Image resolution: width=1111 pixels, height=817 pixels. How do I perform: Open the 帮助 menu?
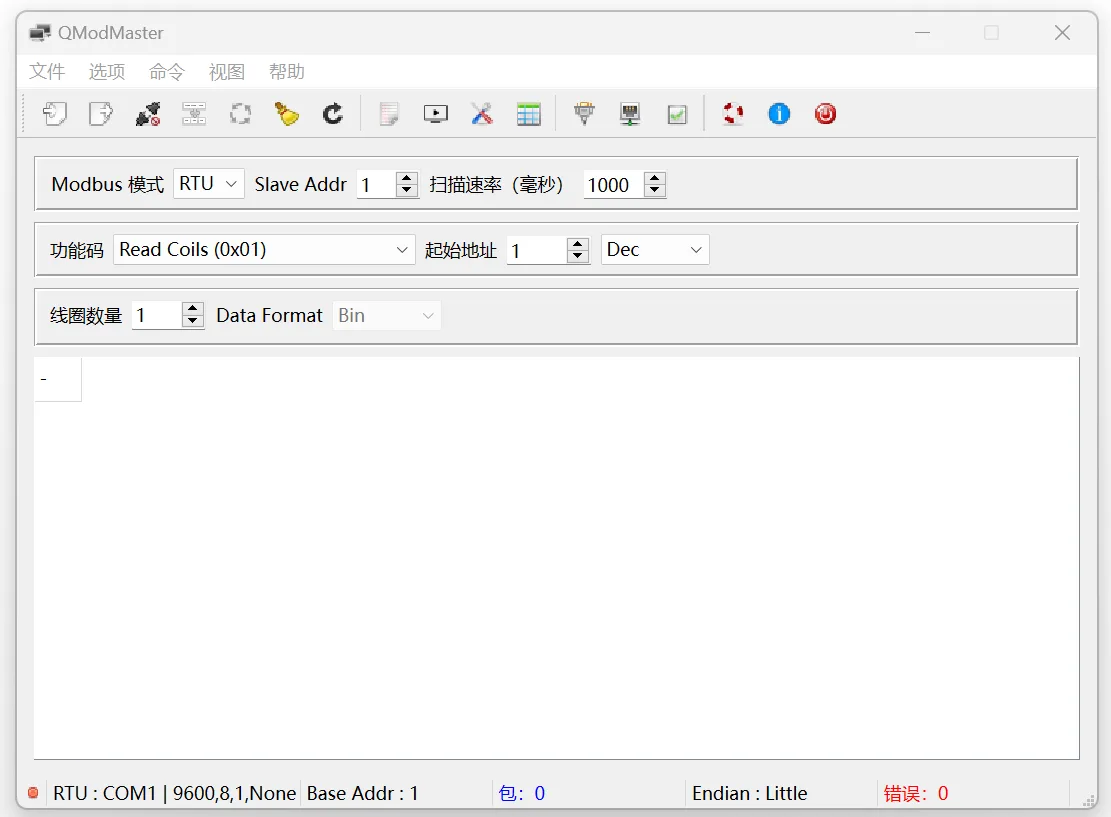(287, 72)
